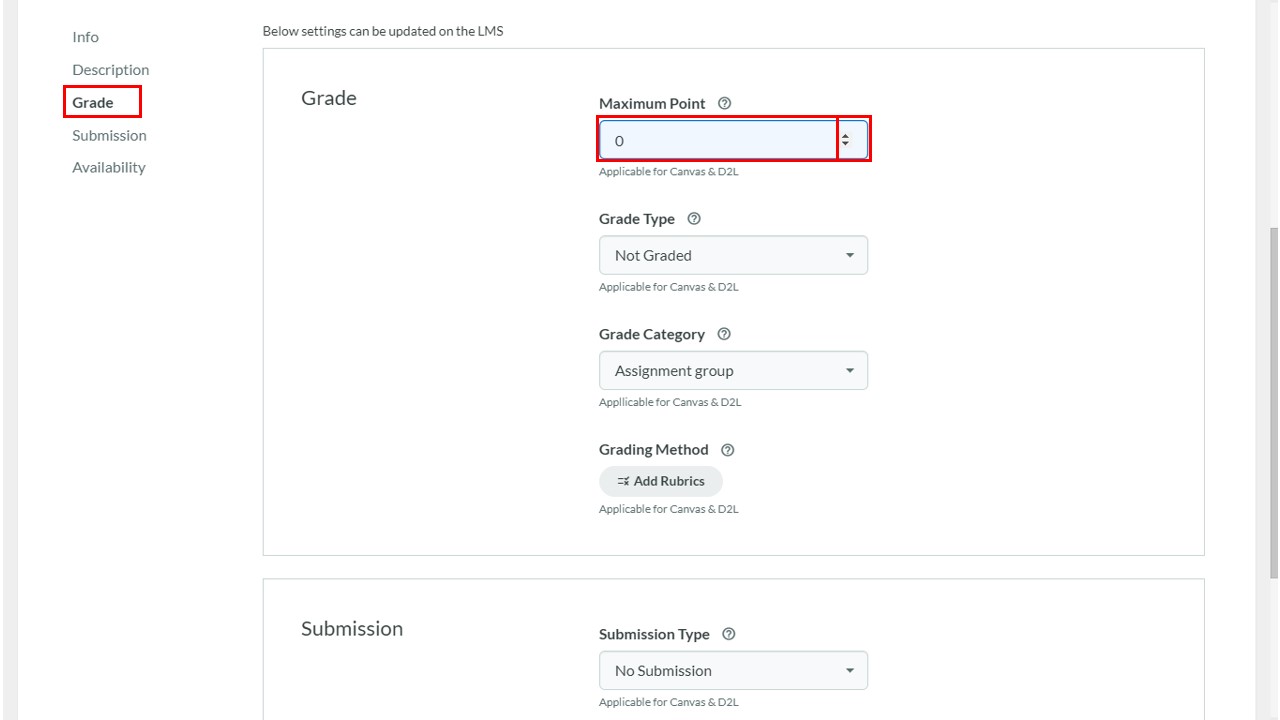Click 'Below settings can be updated on the LMS' text
Screen dimensions: 1280x720
(383, 31)
